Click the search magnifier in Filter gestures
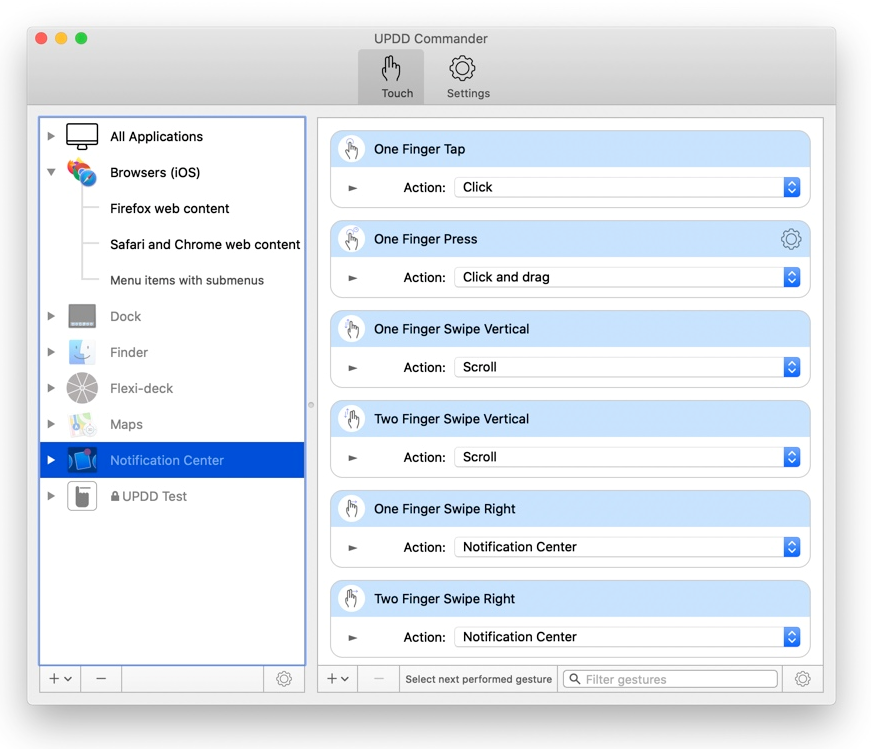This screenshot has height=749, width=871. (x=575, y=679)
